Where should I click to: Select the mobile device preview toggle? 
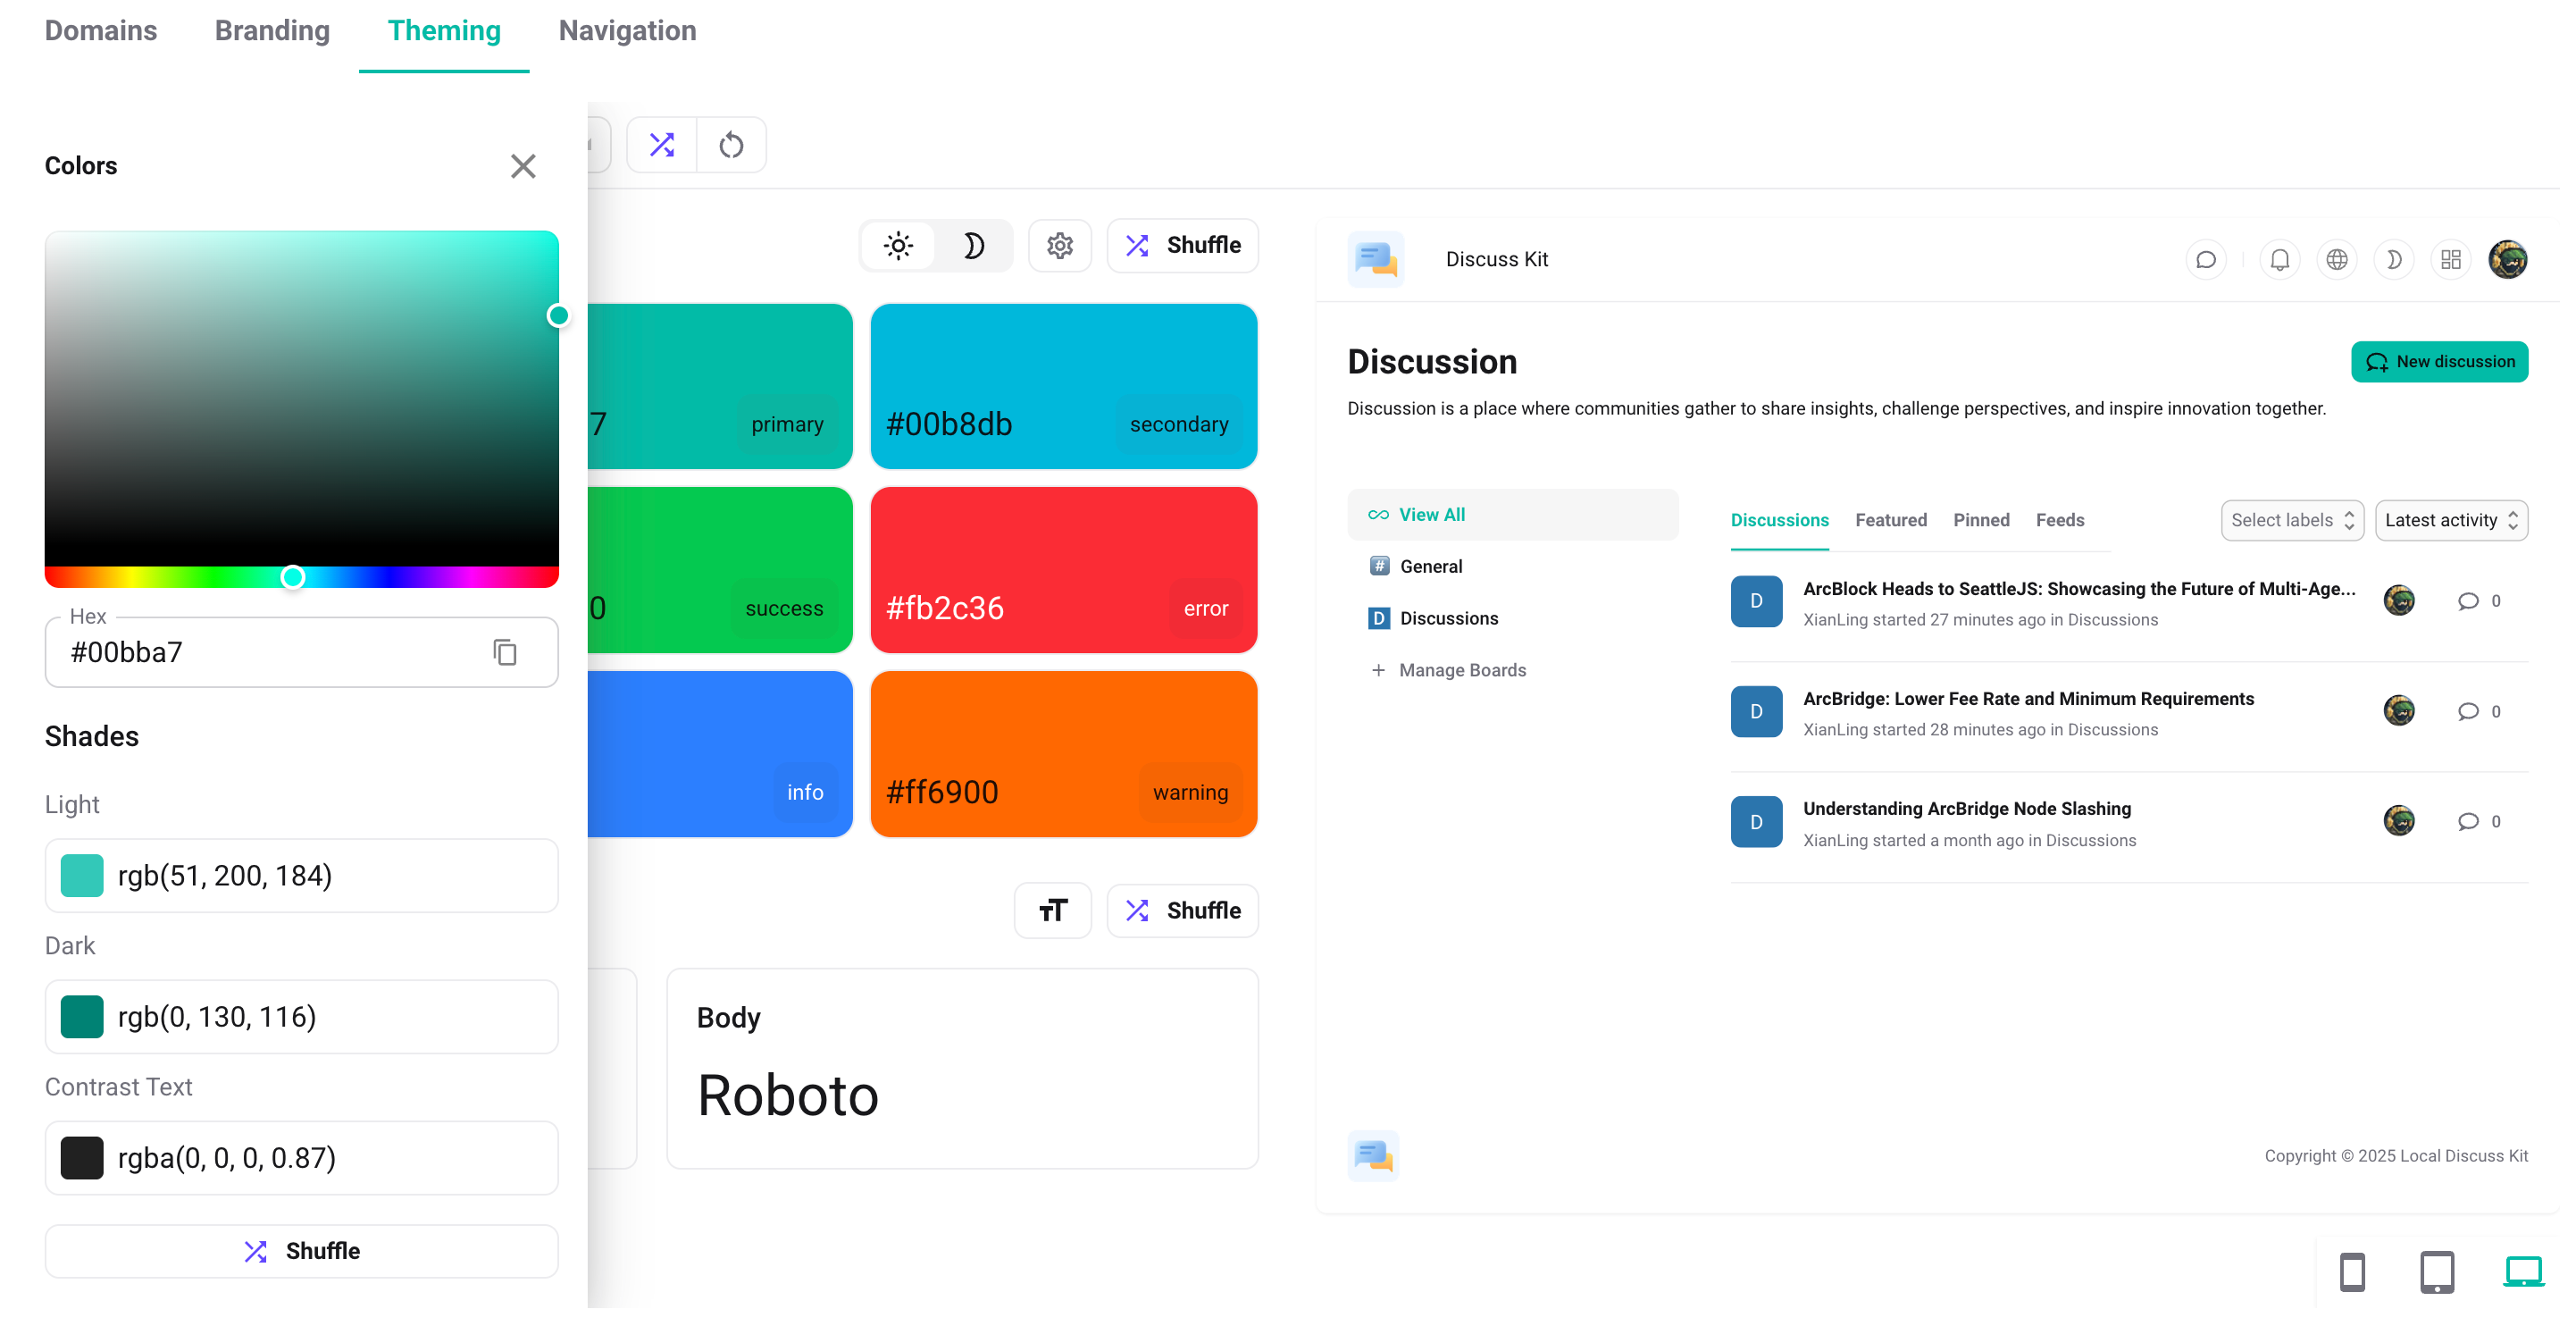[2352, 1272]
